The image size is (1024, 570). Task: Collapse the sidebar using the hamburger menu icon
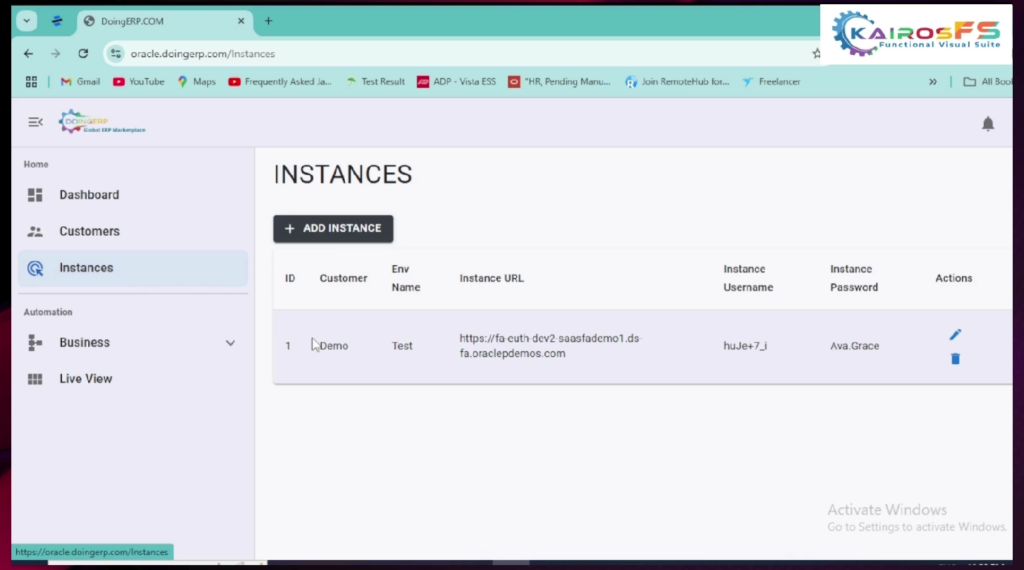35,122
